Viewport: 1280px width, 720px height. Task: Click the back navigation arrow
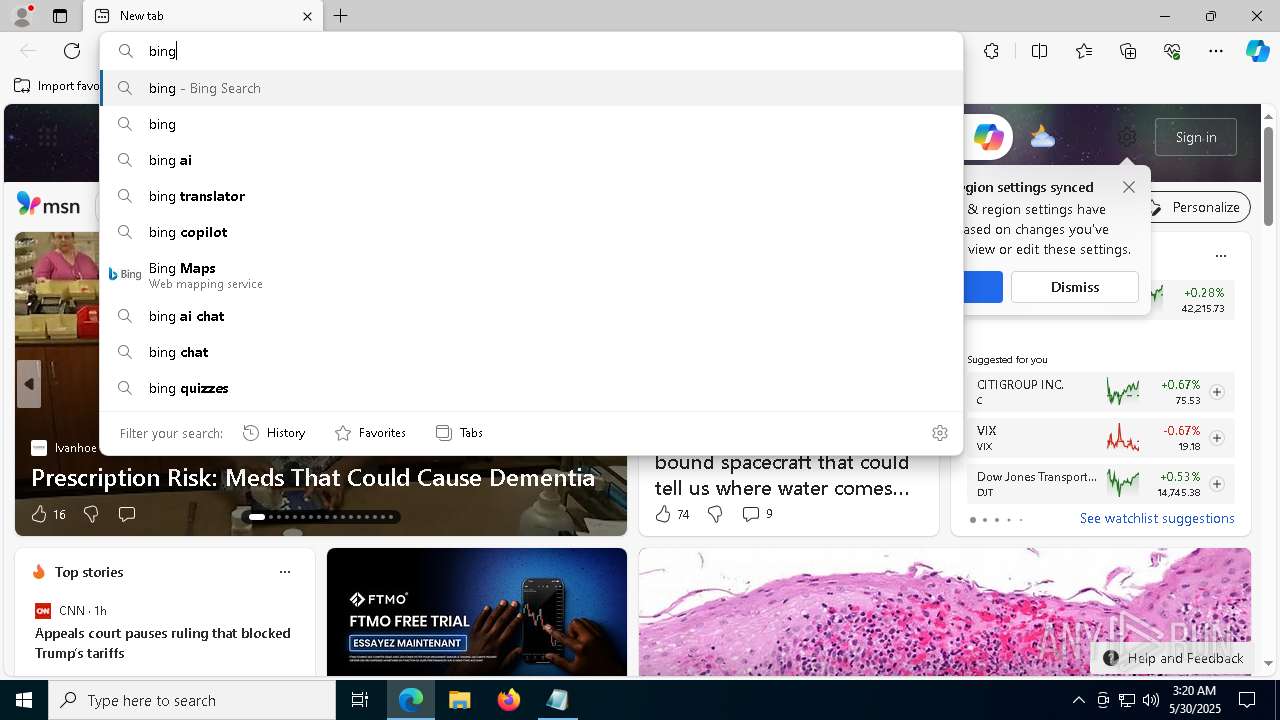pyautogui.click(x=28, y=51)
